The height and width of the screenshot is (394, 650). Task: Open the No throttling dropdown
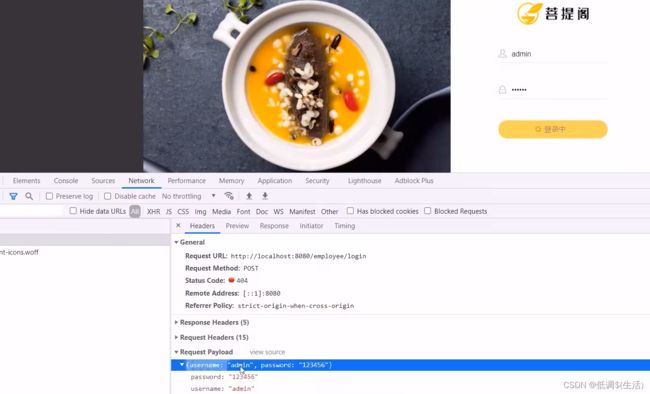[x=189, y=196]
